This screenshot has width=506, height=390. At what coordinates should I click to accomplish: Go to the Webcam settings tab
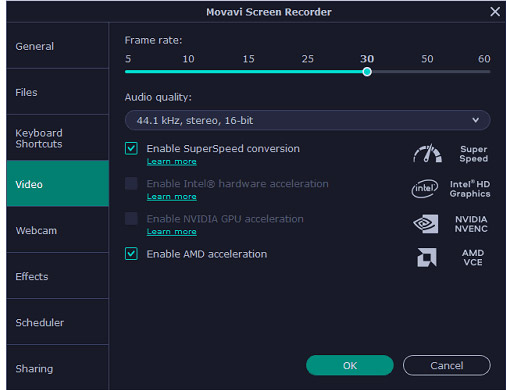[57, 230]
